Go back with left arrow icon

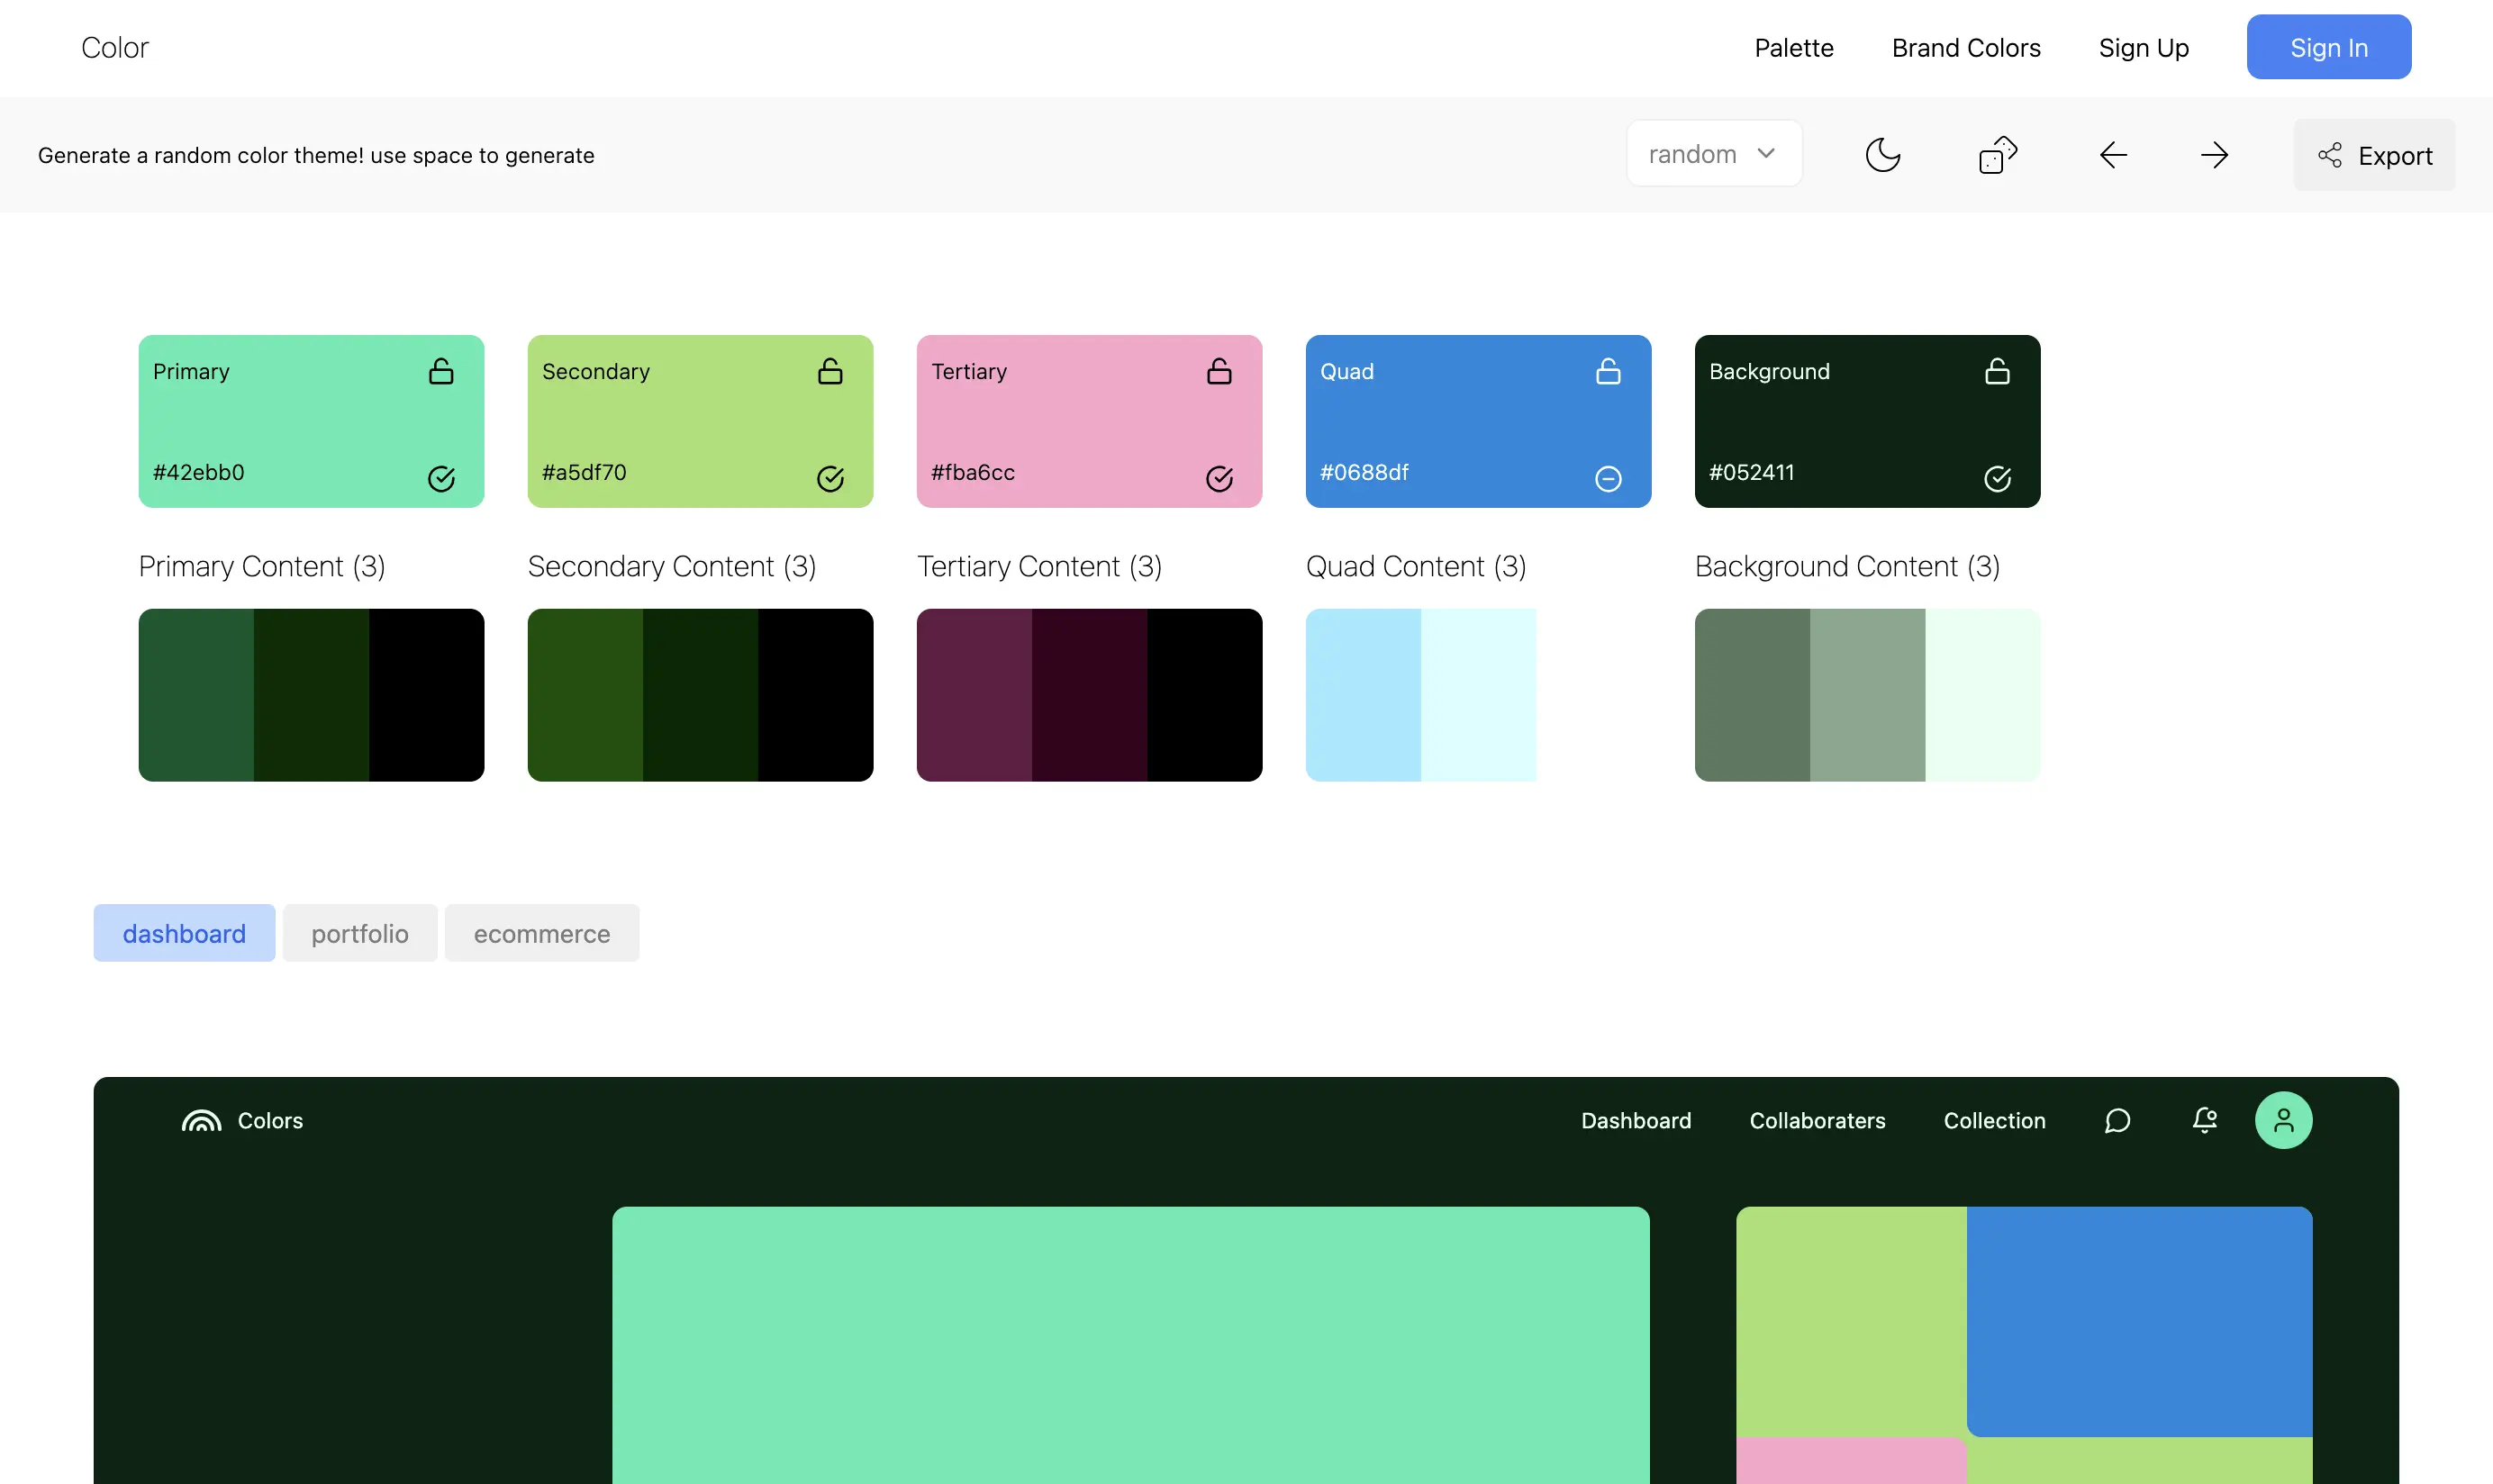(2113, 155)
